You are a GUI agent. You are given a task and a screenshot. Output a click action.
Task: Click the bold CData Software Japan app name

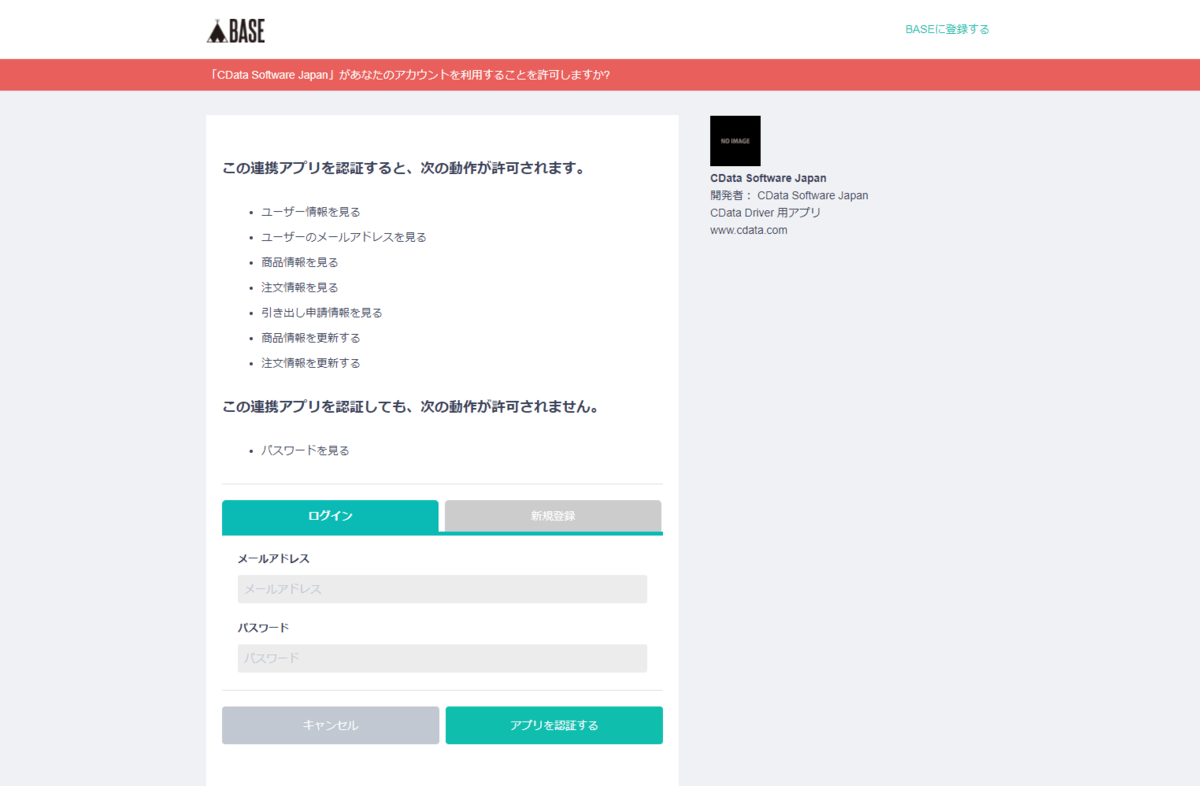768,178
